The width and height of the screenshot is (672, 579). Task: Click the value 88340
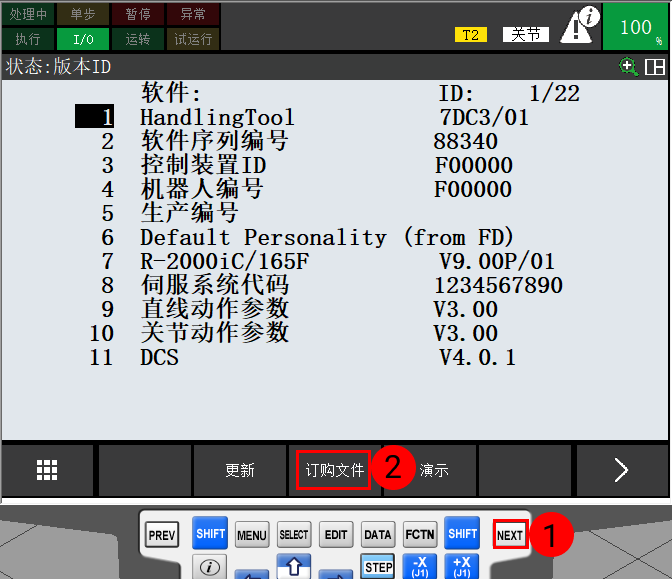click(x=465, y=141)
